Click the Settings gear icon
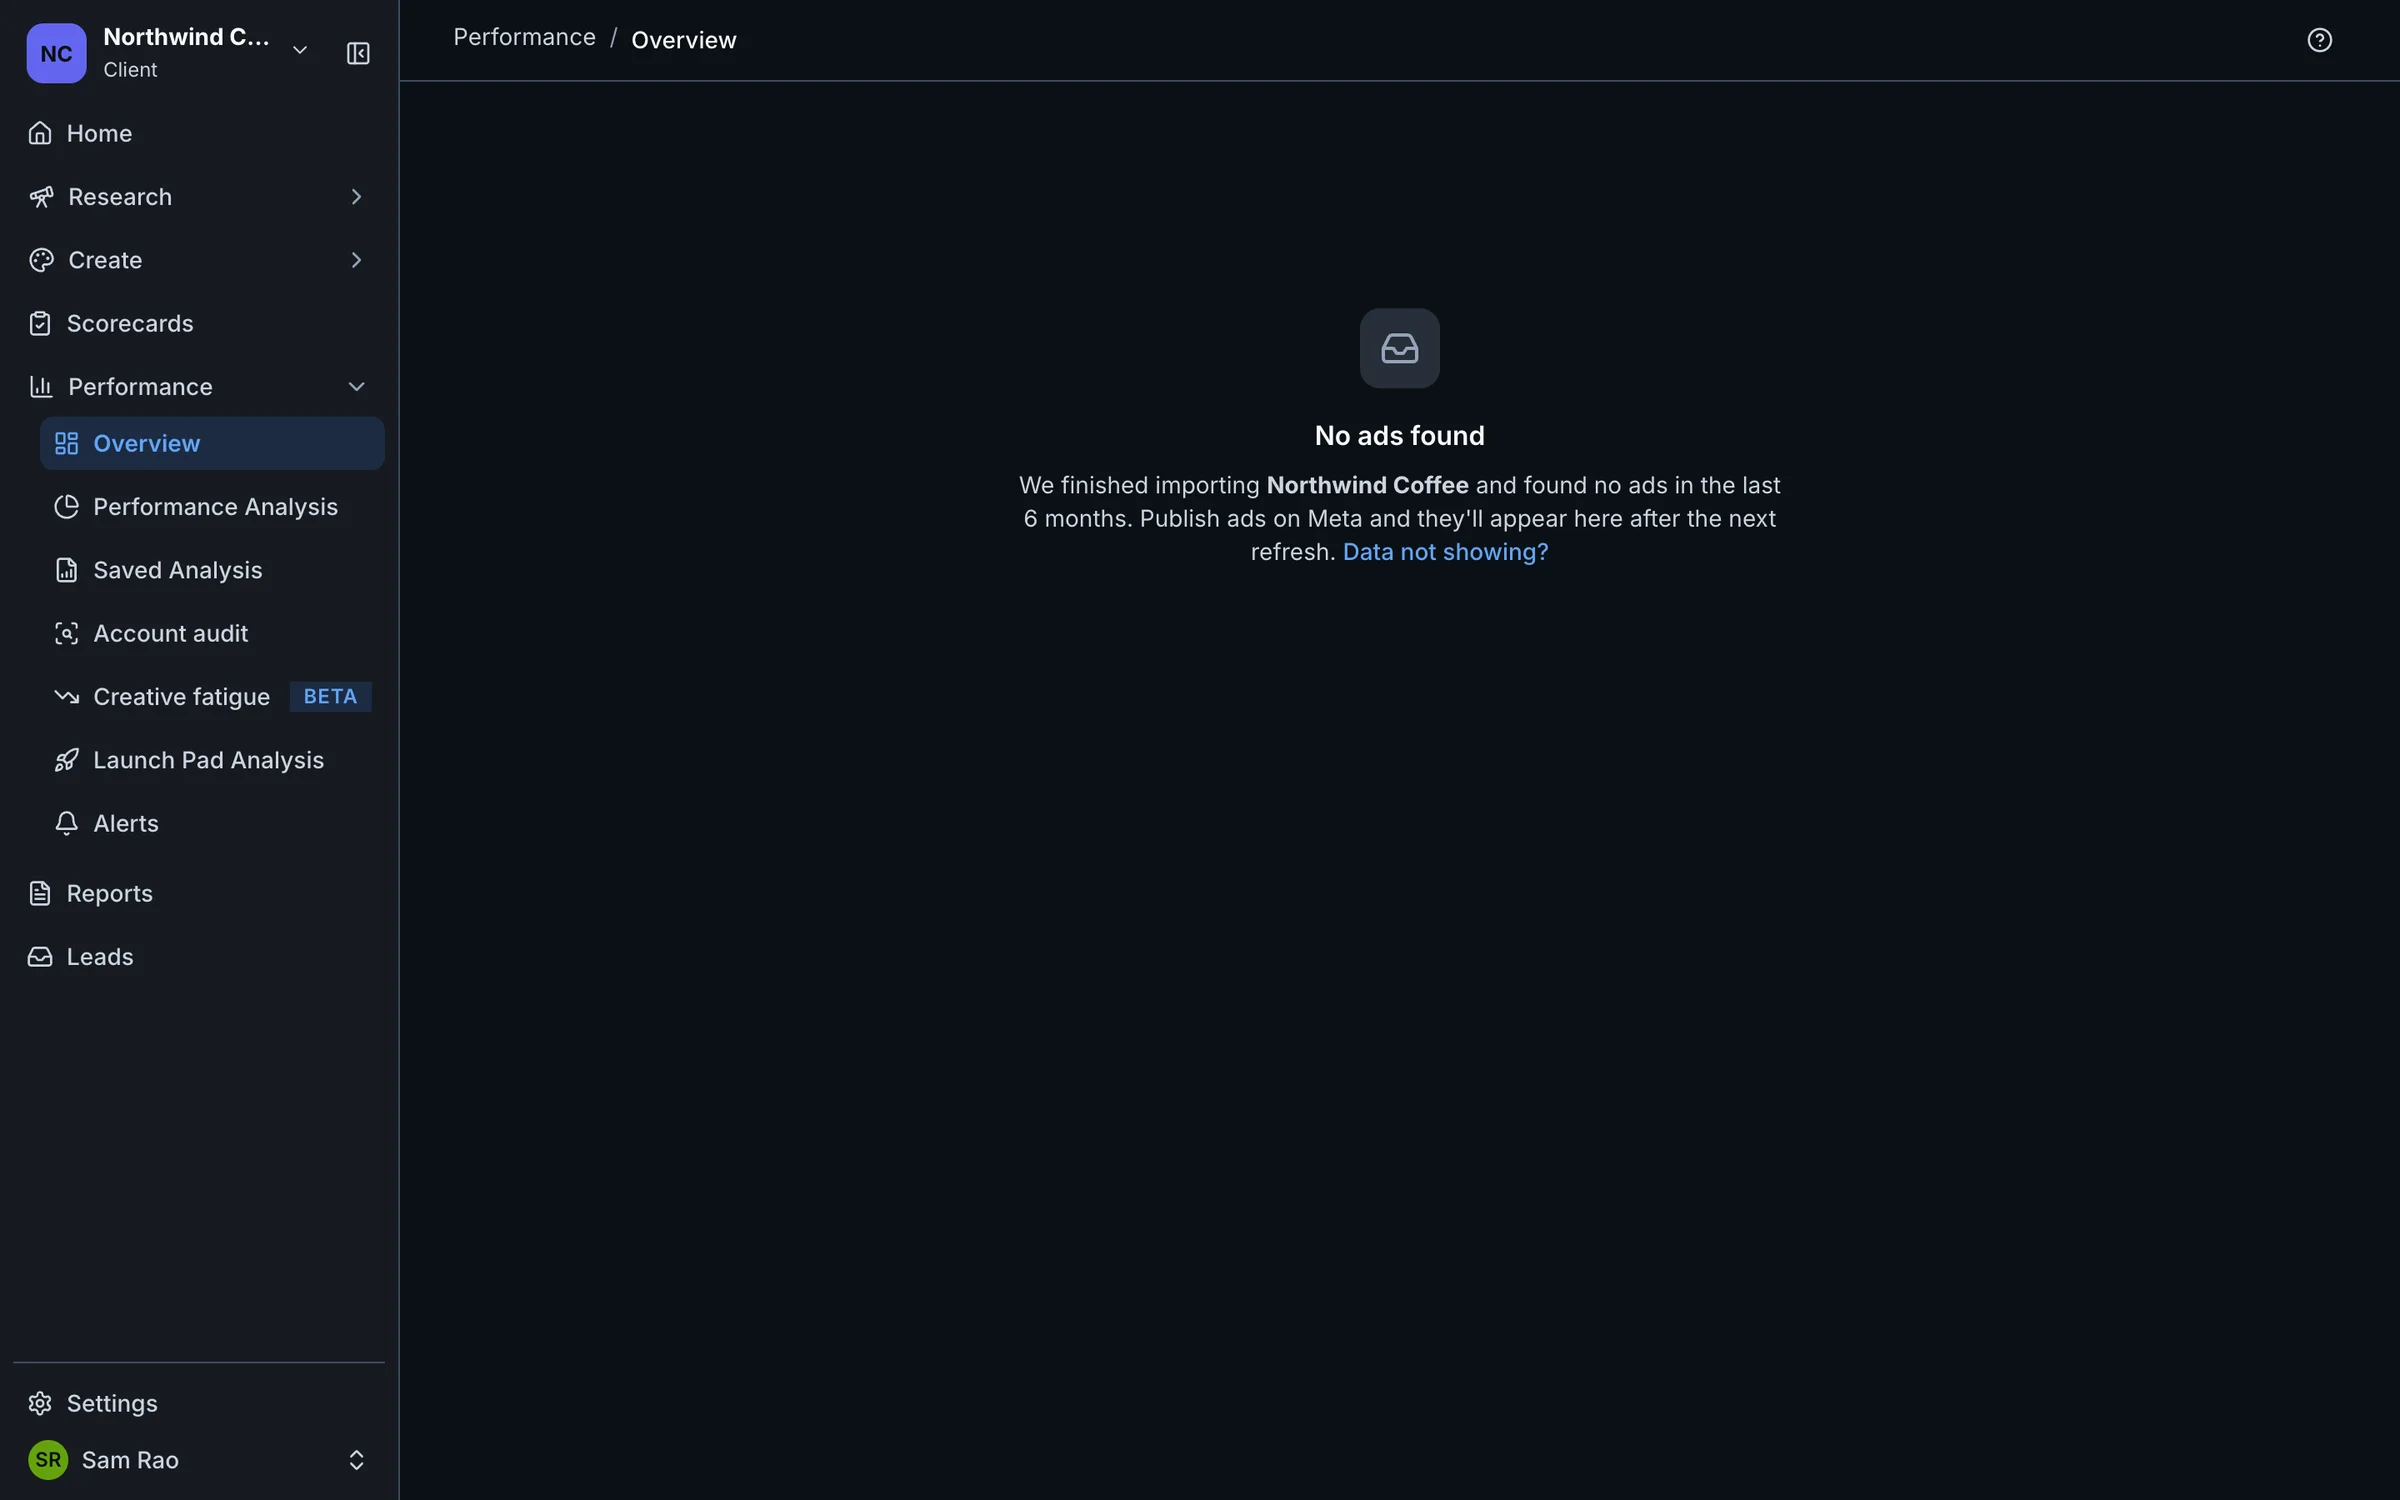The image size is (2400, 1500). [x=40, y=1403]
